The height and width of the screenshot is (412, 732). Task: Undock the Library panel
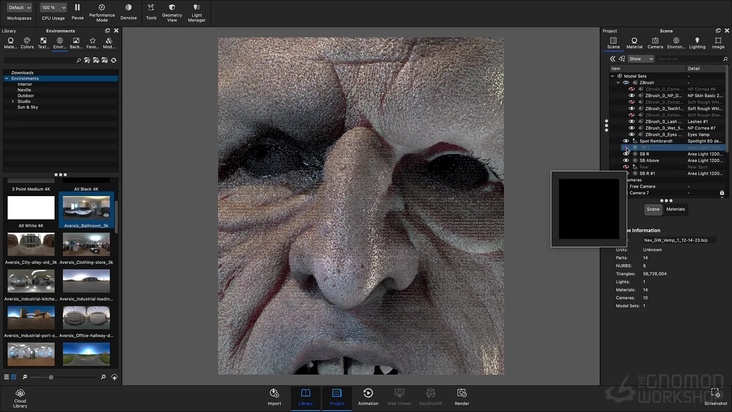(x=107, y=31)
